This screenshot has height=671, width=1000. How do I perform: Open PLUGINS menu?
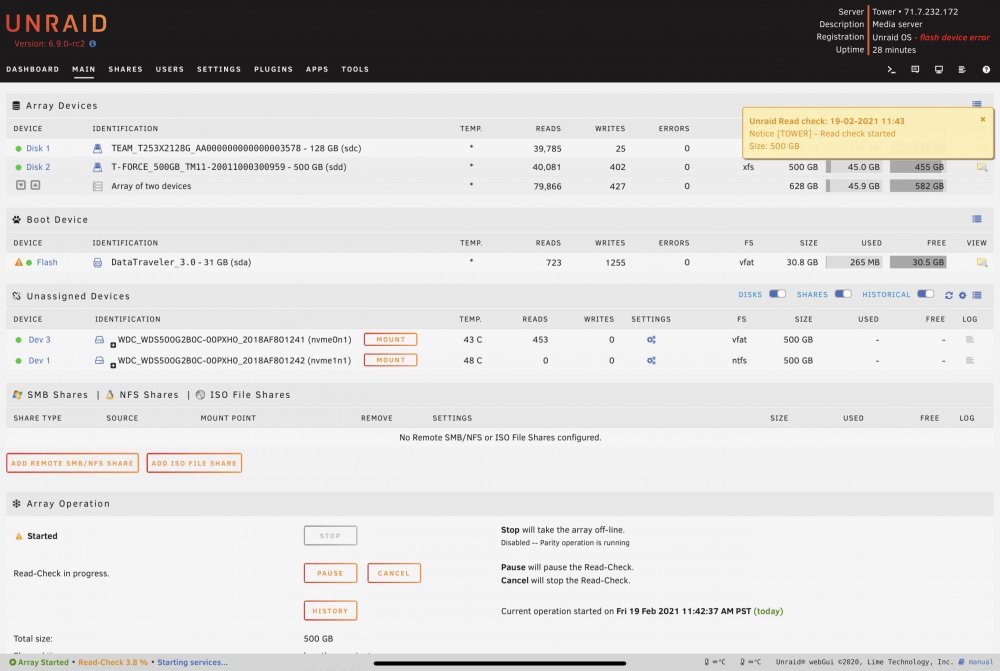[x=274, y=70]
